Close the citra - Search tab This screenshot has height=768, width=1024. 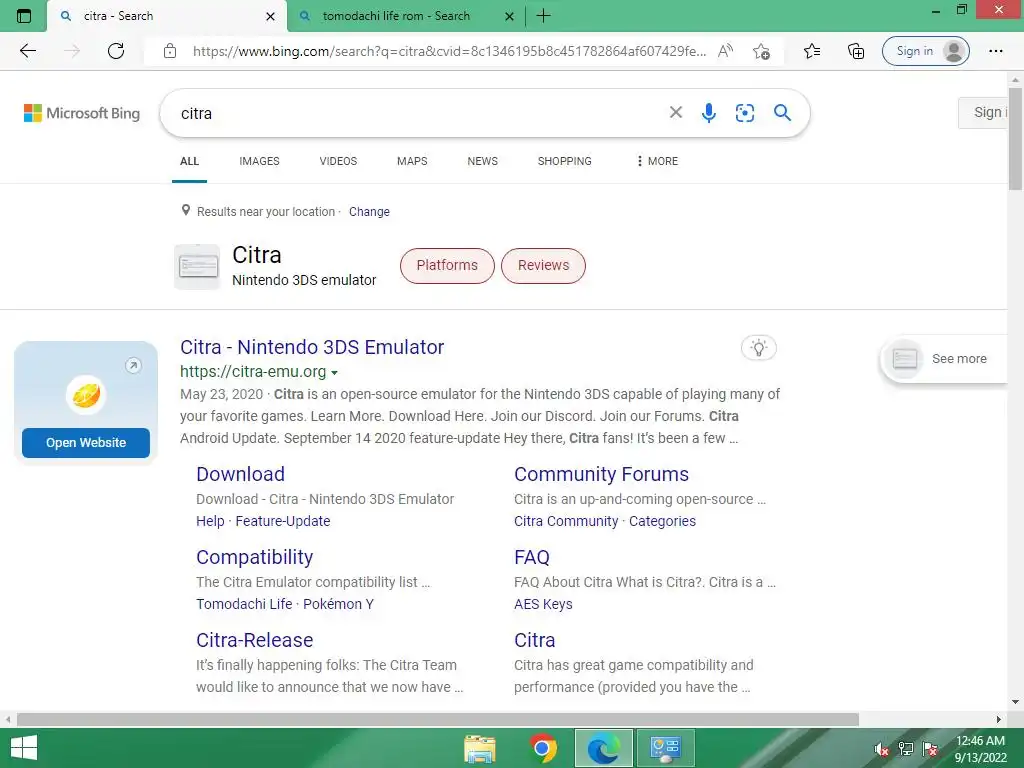[270, 16]
